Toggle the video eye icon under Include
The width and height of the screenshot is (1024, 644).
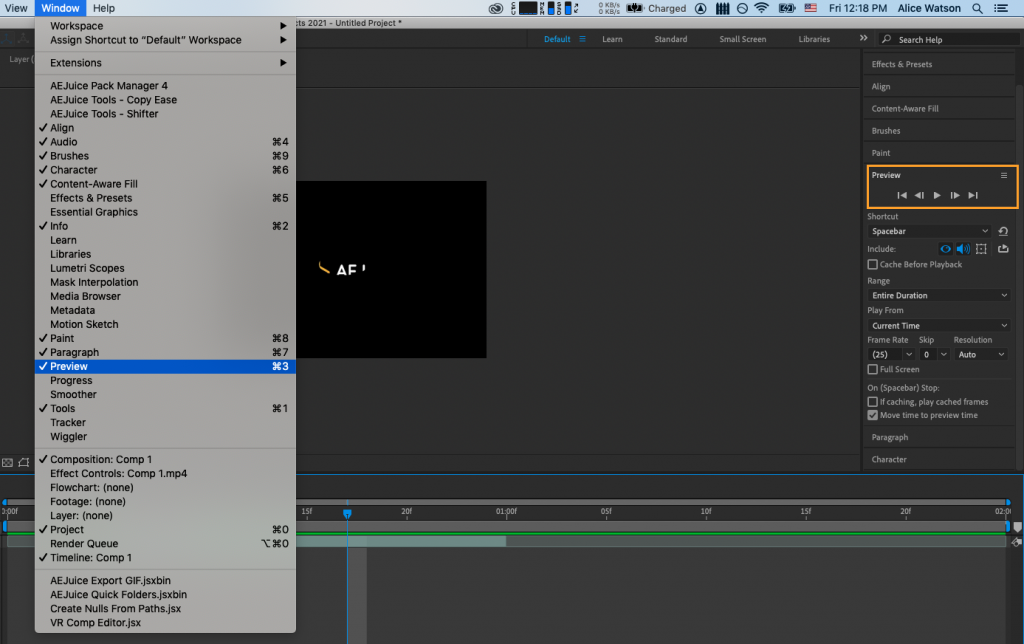(x=946, y=249)
